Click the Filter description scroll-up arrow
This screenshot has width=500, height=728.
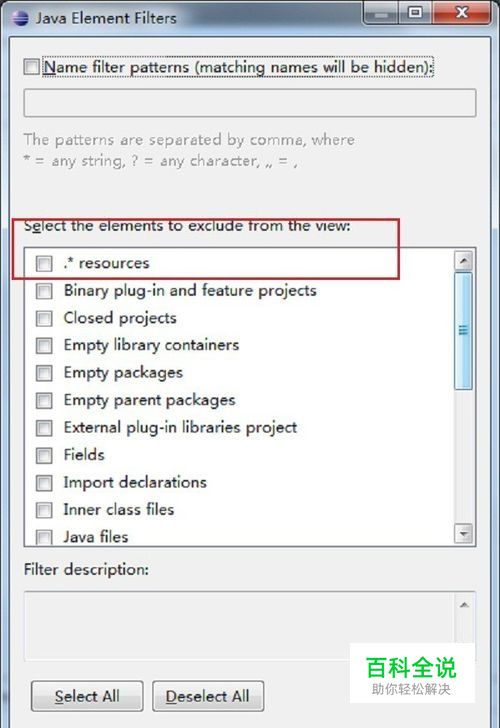464,605
